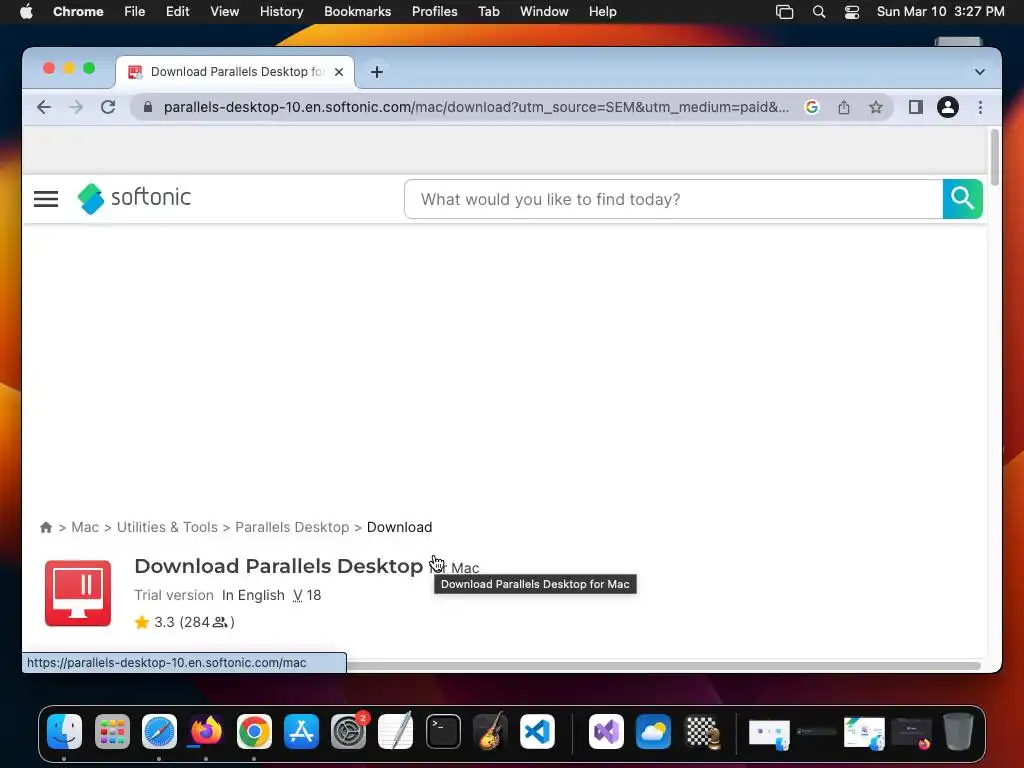Open System Settings from the Dock

pyautogui.click(x=349, y=731)
